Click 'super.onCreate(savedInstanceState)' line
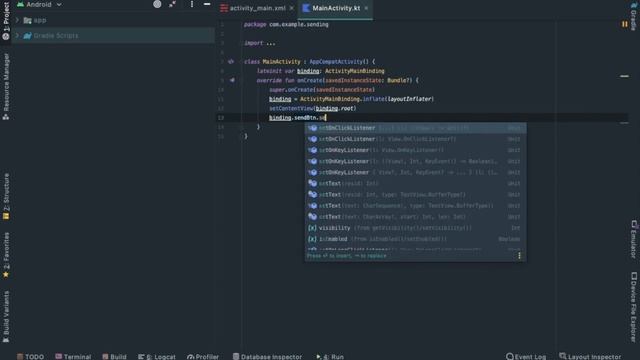640x360 pixels. coord(322,90)
